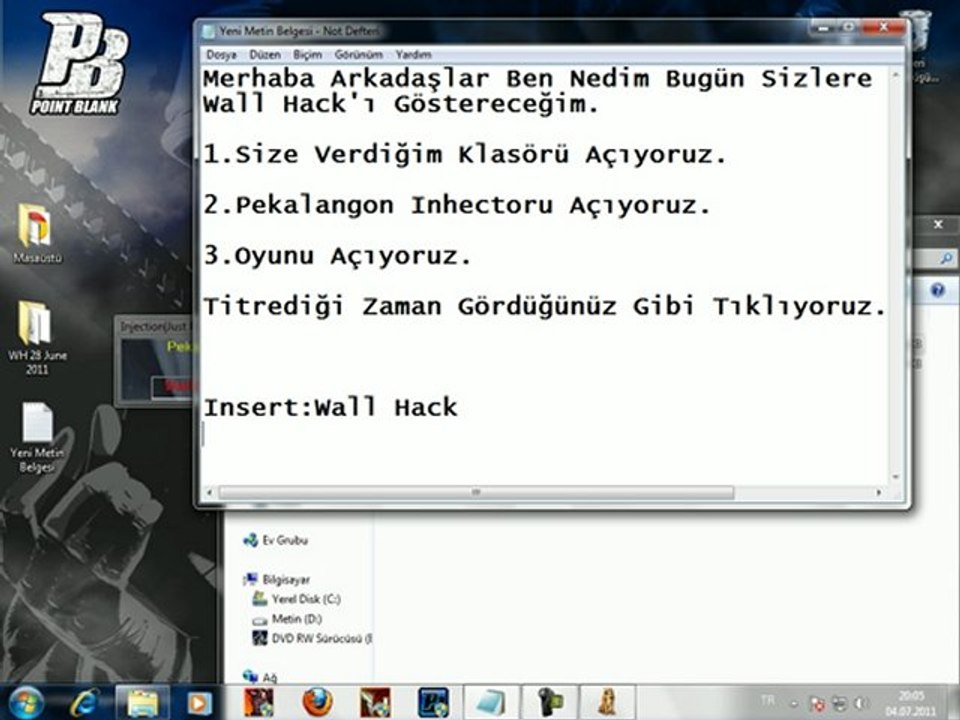The image size is (960, 720).
Task: Open the Point Blank taskbar icon
Action: (x=433, y=702)
